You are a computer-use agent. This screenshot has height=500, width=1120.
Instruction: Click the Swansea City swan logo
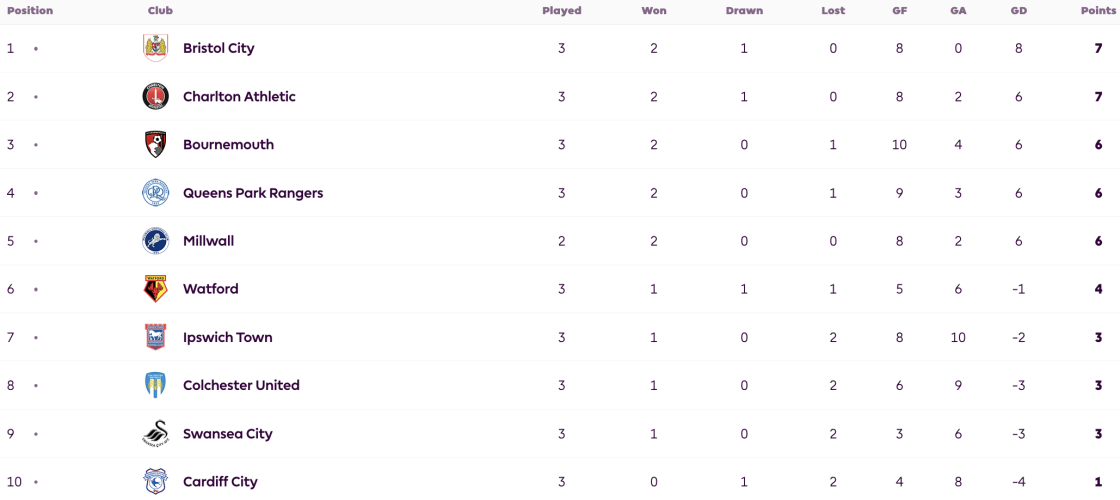(x=155, y=434)
